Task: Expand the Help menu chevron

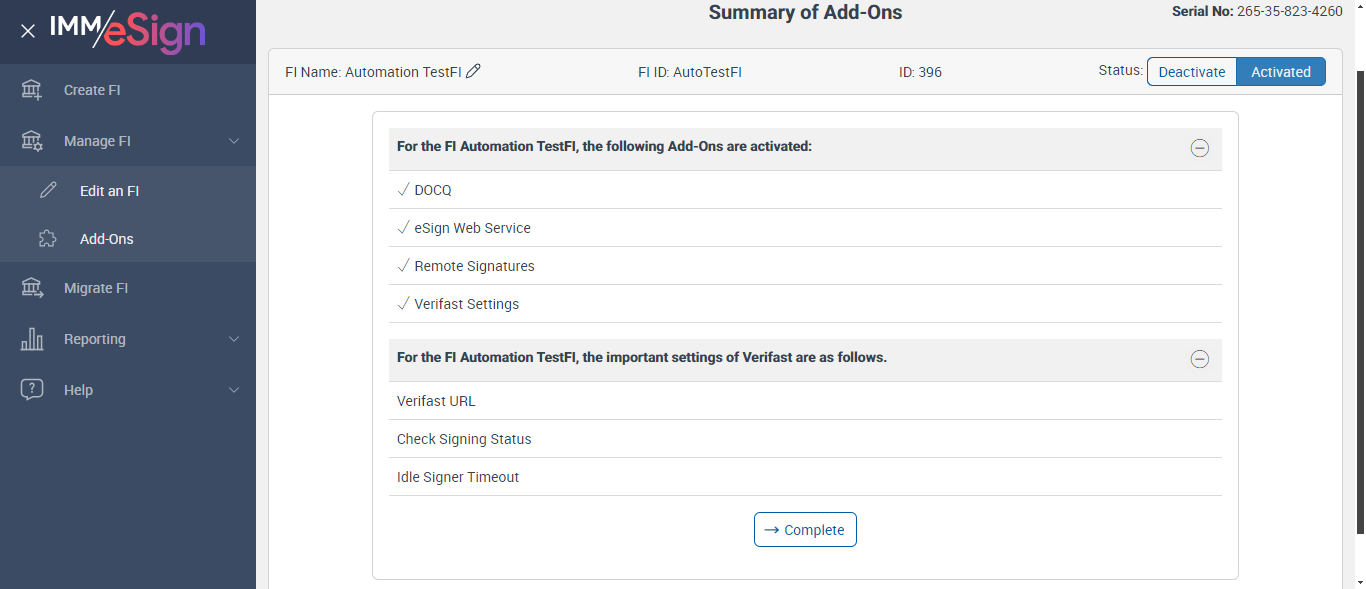Action: pos(234,390)
